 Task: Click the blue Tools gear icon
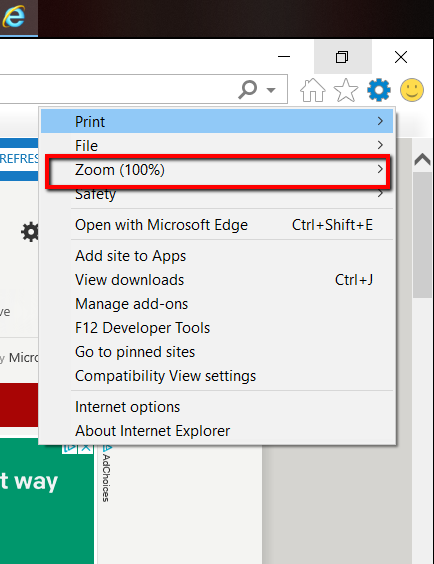pos(379,90)
